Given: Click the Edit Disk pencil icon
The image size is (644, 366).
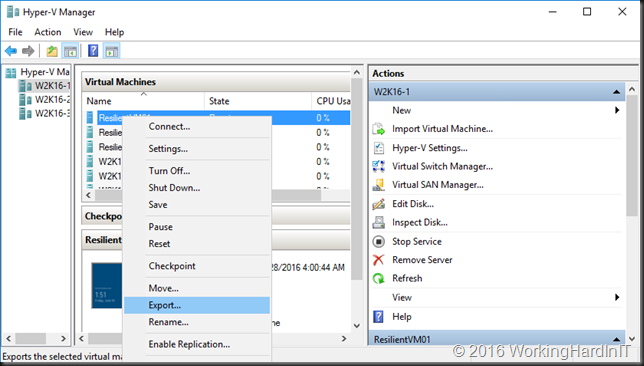Looking at the screenshot, I should coord(378,204).
